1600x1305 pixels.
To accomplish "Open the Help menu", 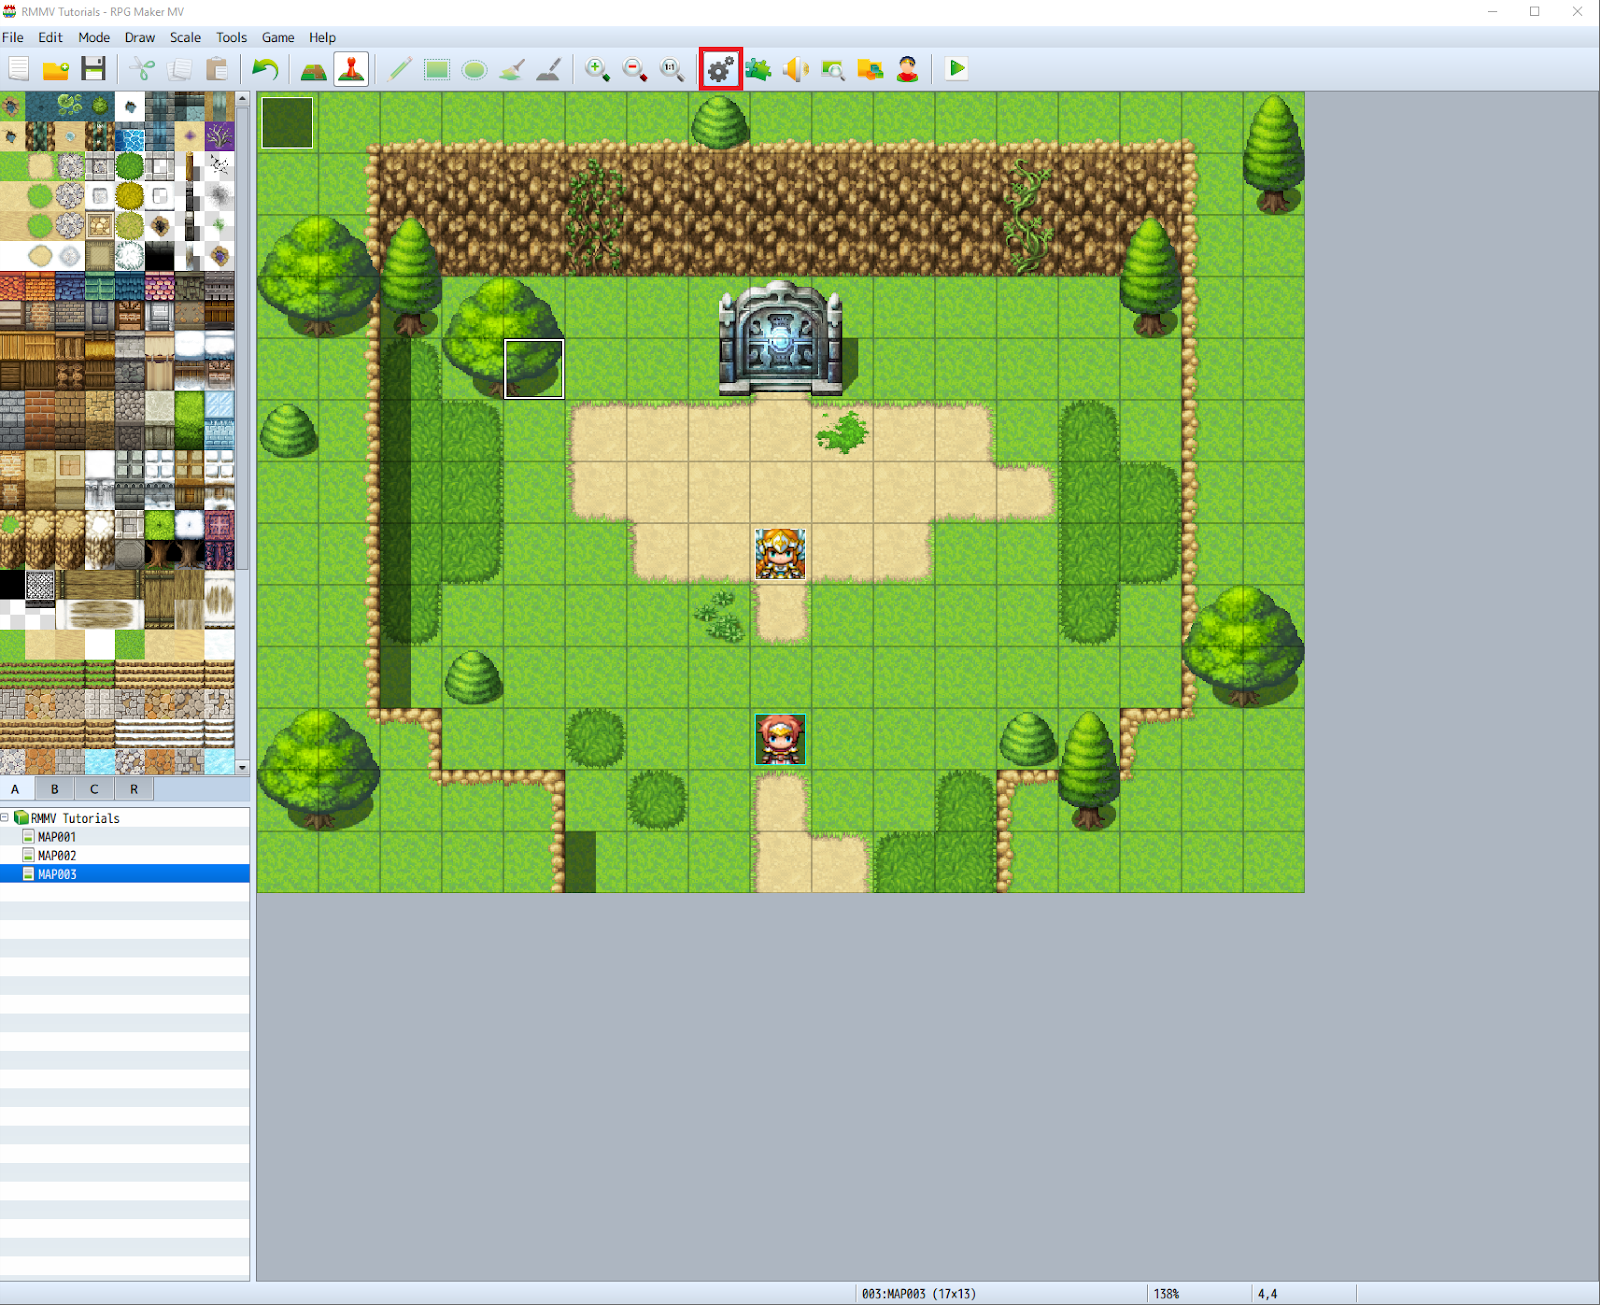I will [x=322, y=37].
